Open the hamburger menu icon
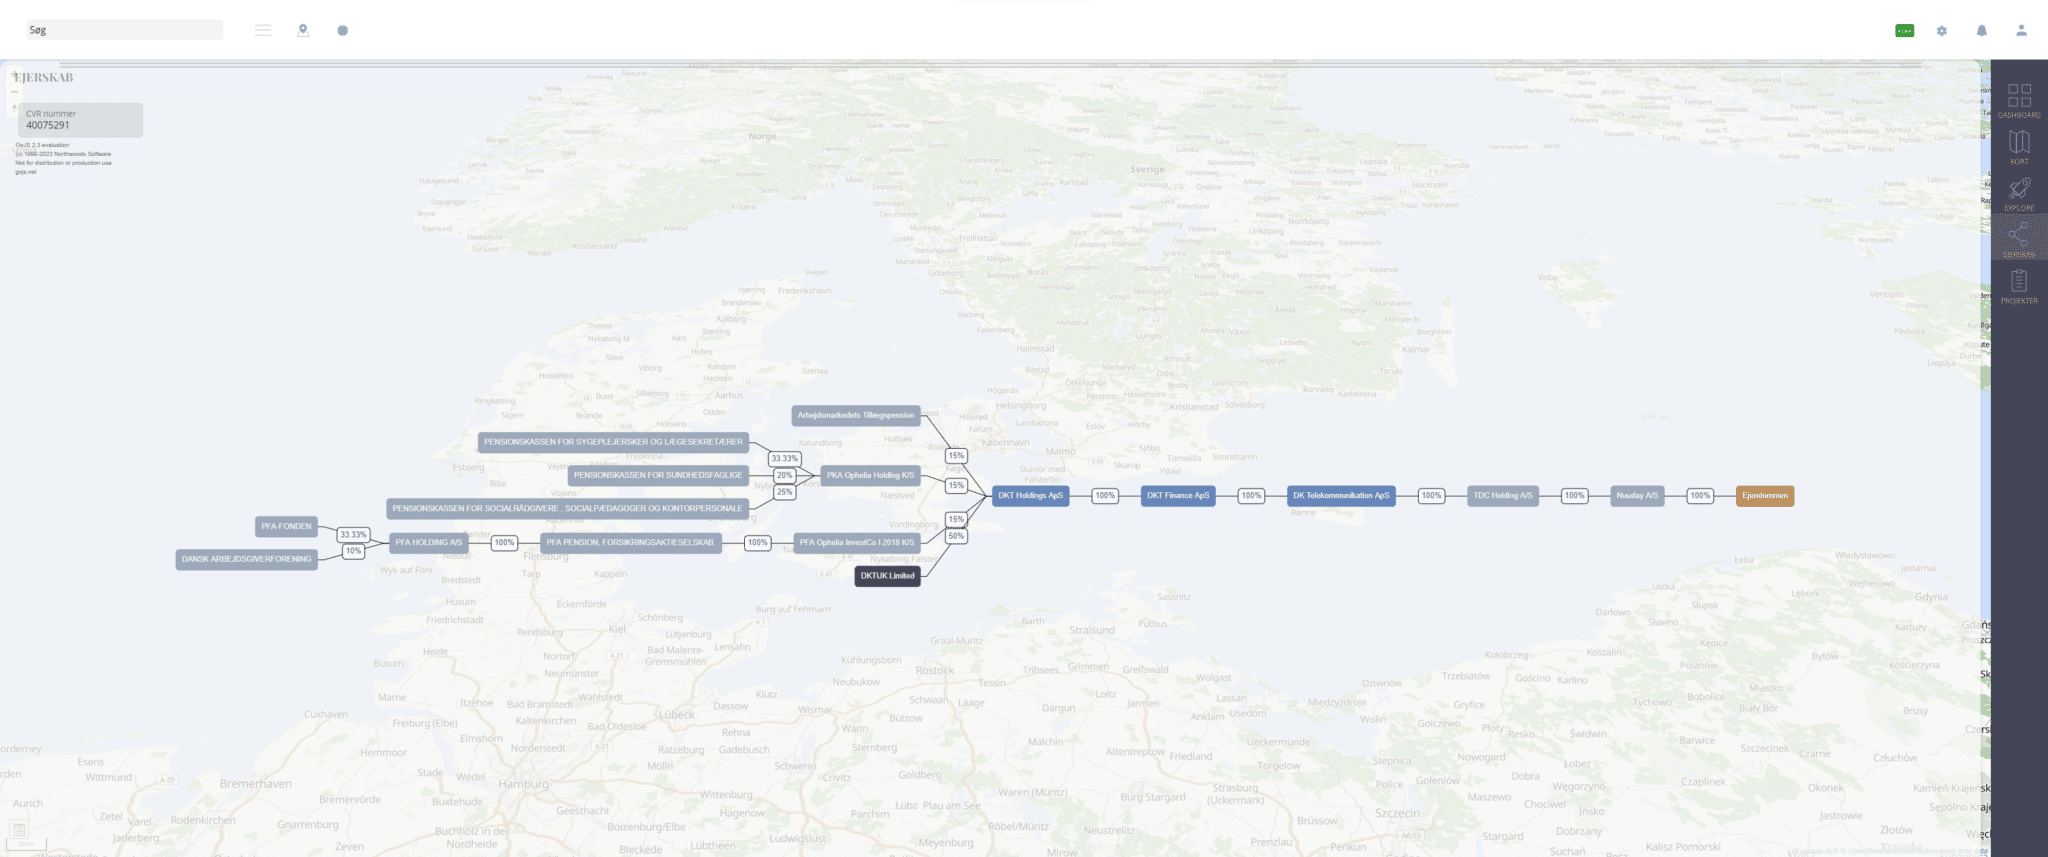Viewport: 2048px width, 857px height. pos(263,30)
